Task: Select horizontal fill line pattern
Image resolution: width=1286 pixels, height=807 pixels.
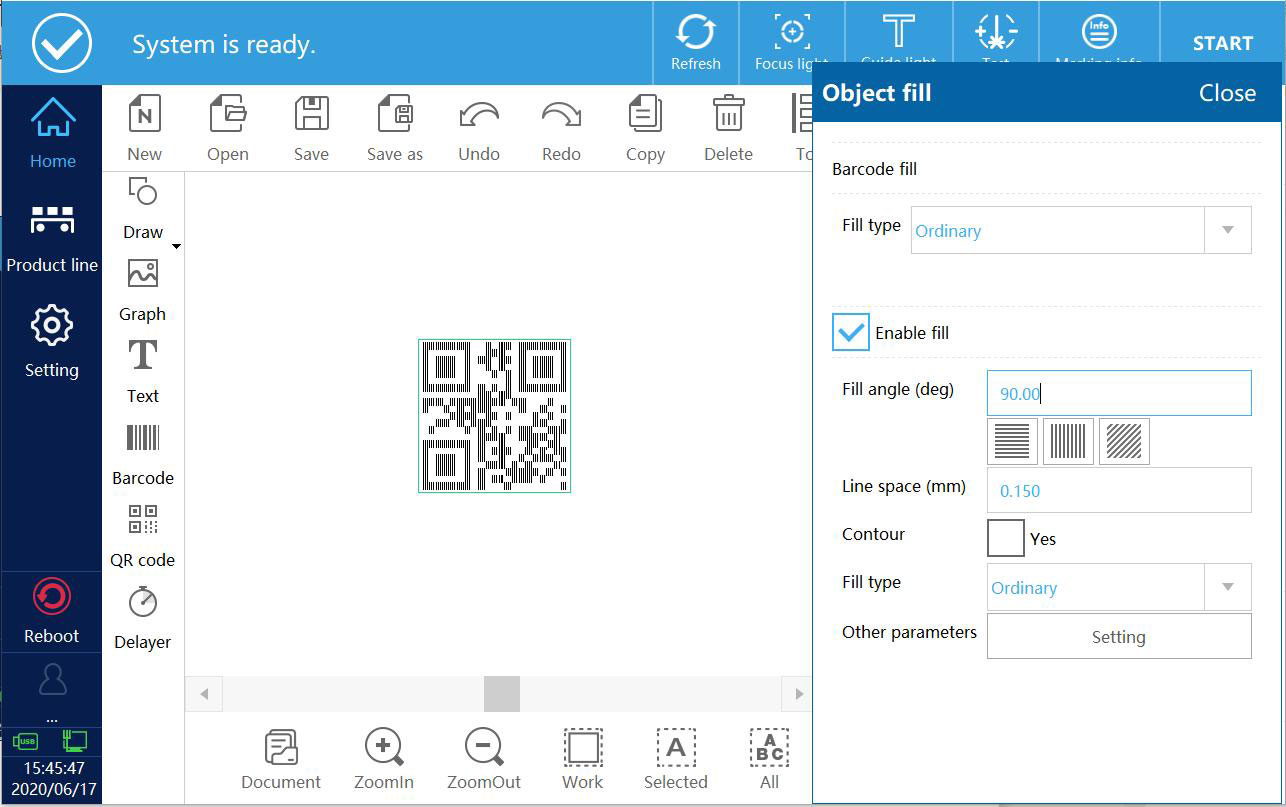Action: pos(1012,441)
